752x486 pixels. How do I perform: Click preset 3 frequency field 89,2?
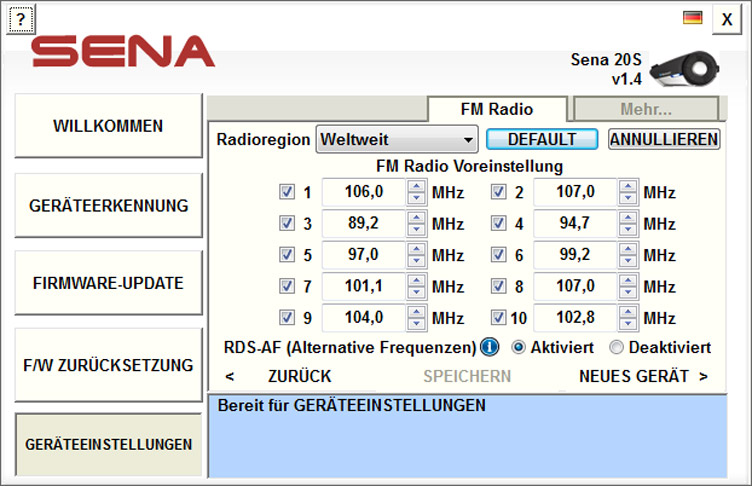[x=364, y=223]
